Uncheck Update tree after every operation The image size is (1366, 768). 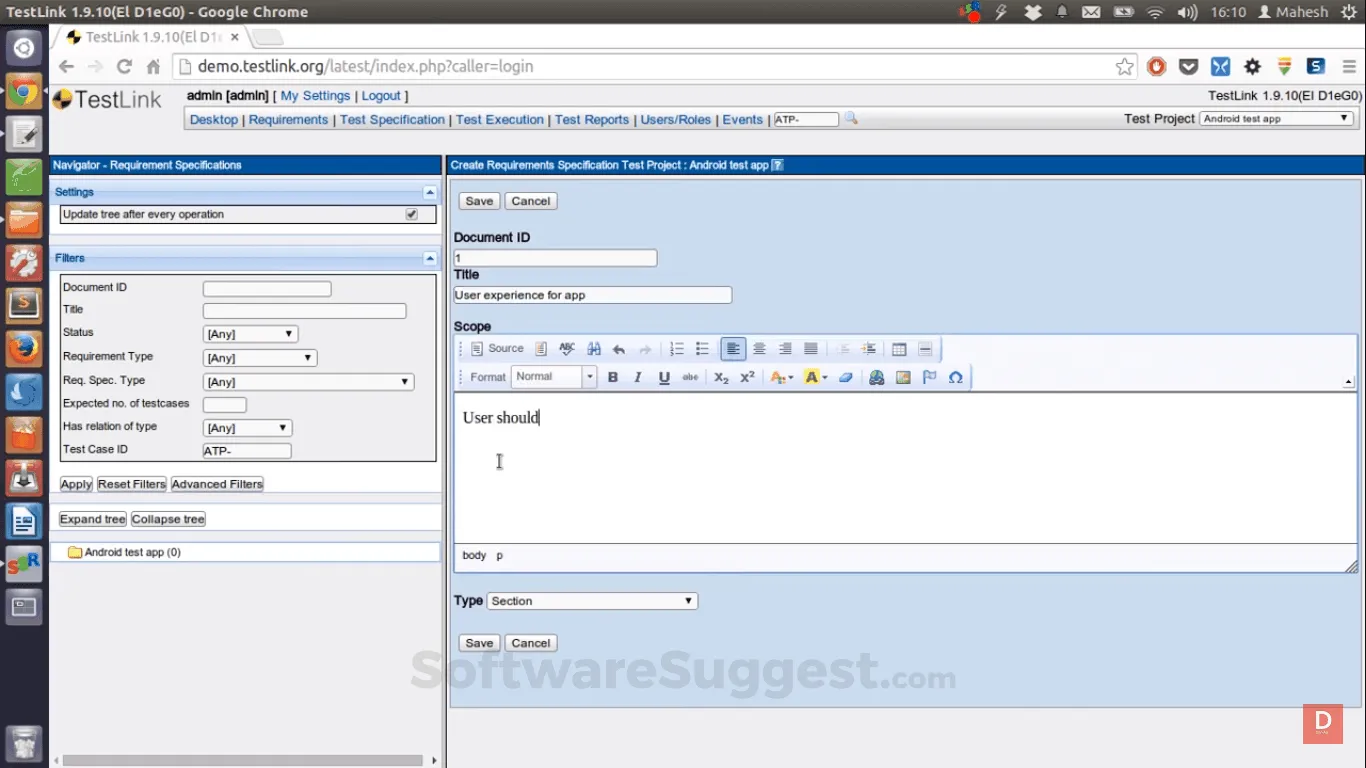[x=411, y=214]
